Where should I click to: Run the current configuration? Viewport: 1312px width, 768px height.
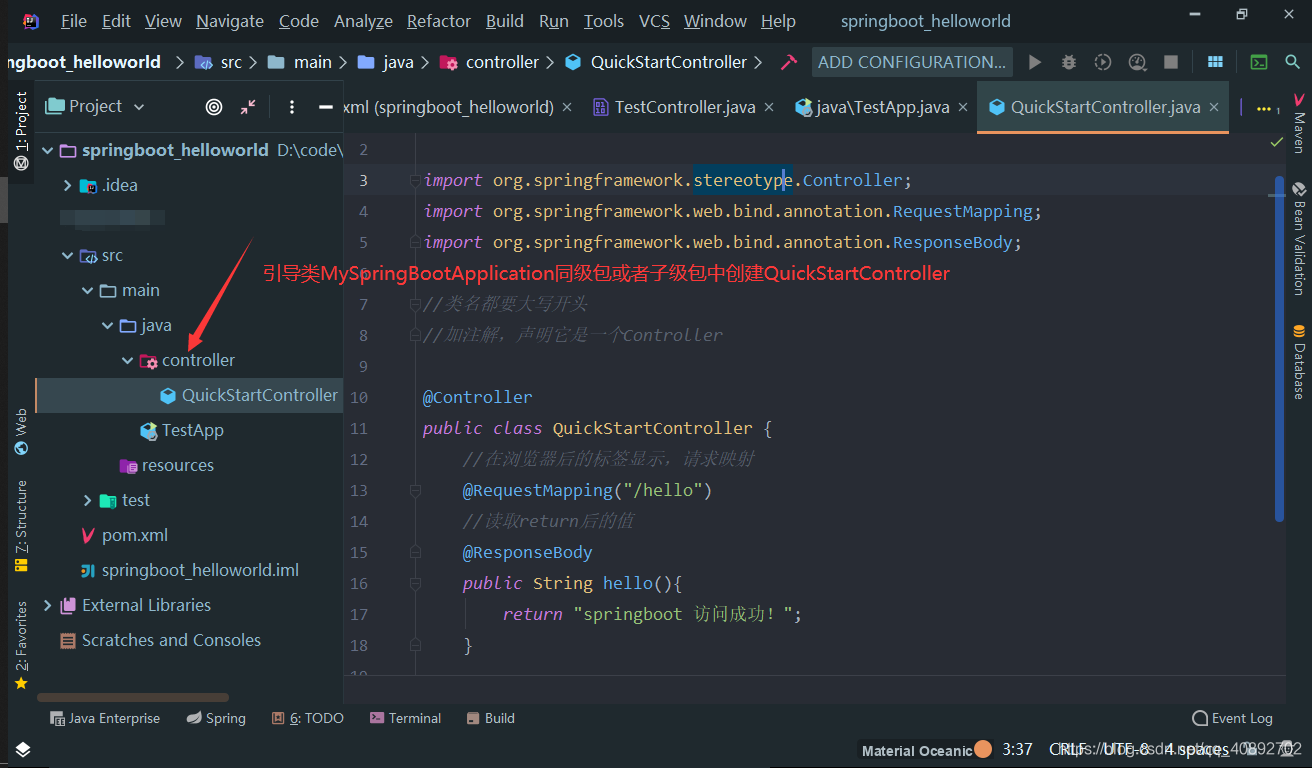1035,62
